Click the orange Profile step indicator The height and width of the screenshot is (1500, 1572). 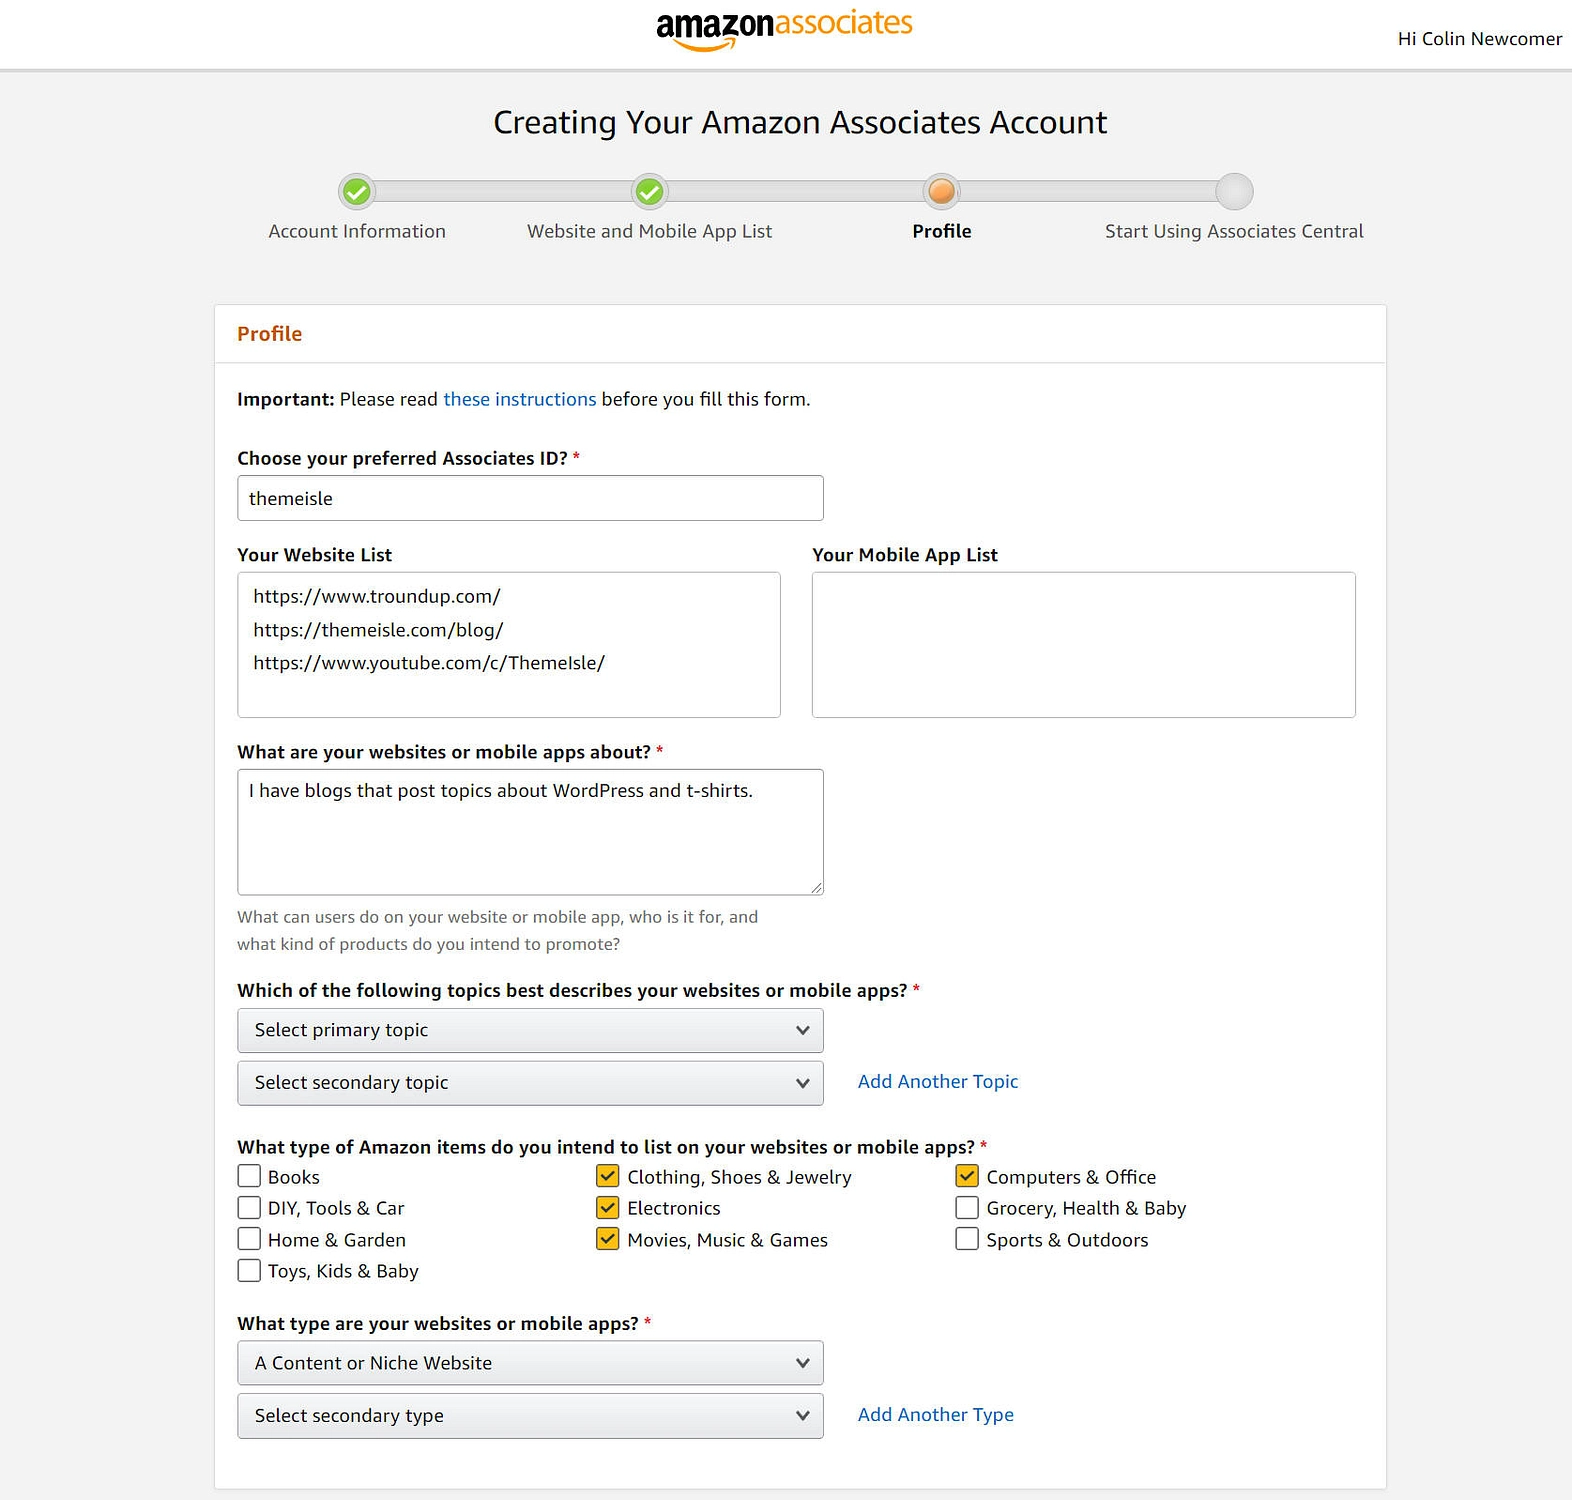pos(942,191)
